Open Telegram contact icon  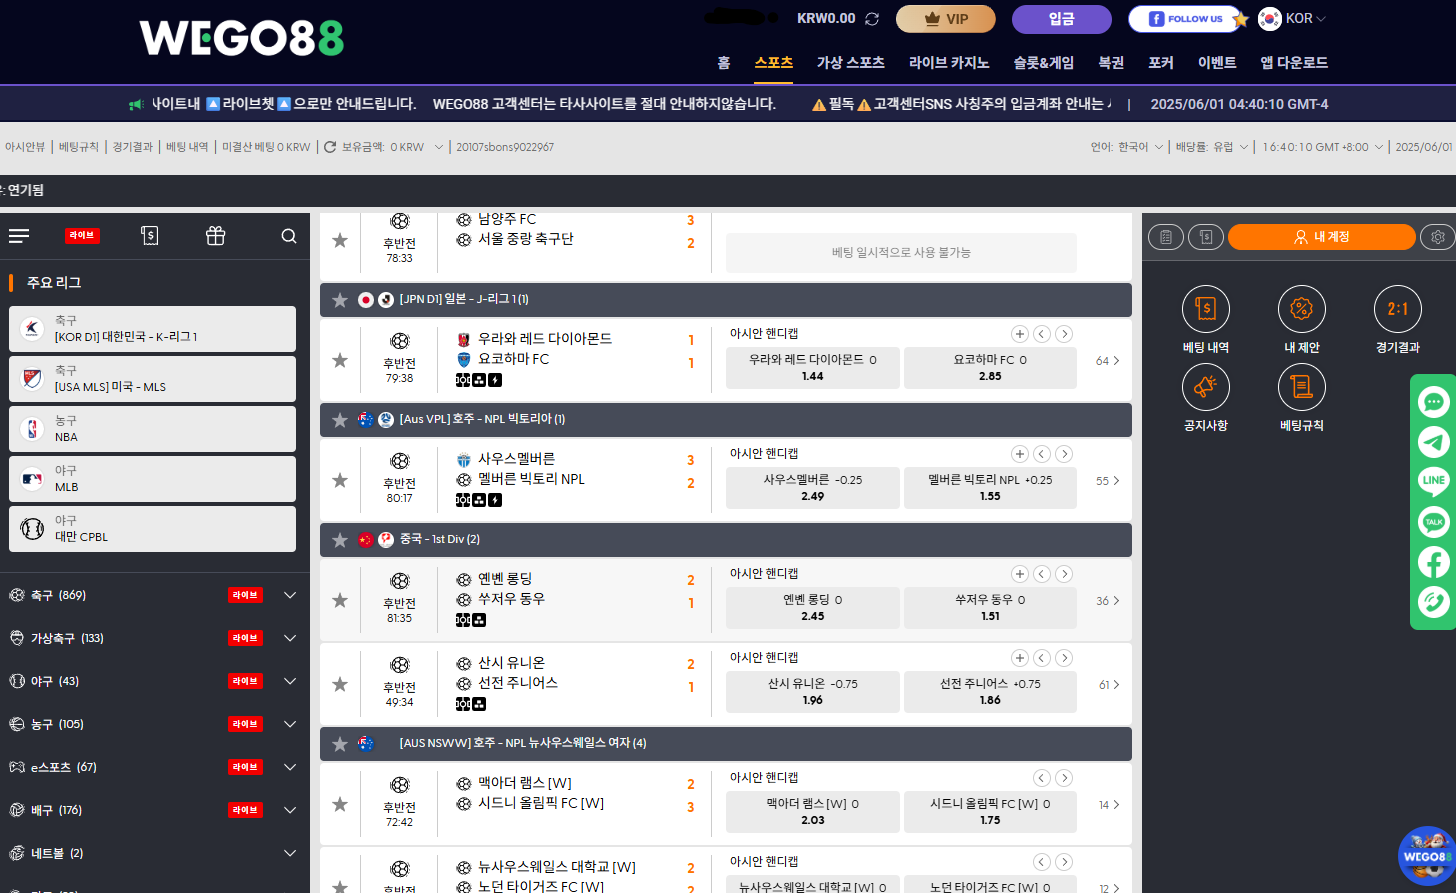[1434, 442]
